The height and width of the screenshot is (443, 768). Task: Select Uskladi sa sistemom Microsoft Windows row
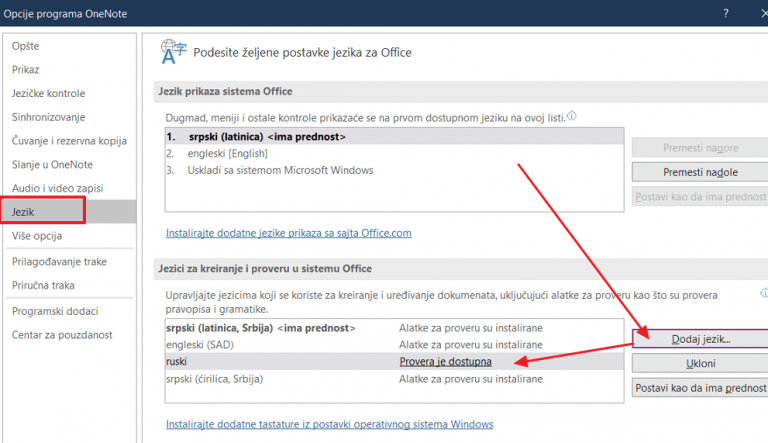[394, 170]
